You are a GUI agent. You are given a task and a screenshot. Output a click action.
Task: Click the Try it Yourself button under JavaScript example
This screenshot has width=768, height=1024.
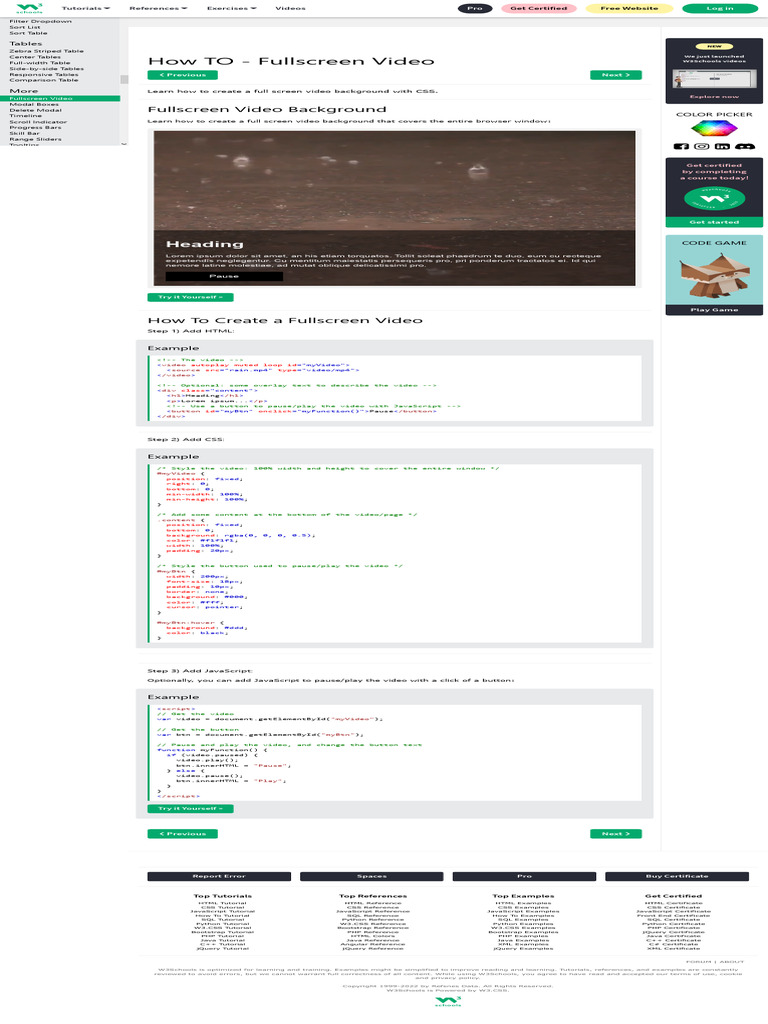coord(190,808)
